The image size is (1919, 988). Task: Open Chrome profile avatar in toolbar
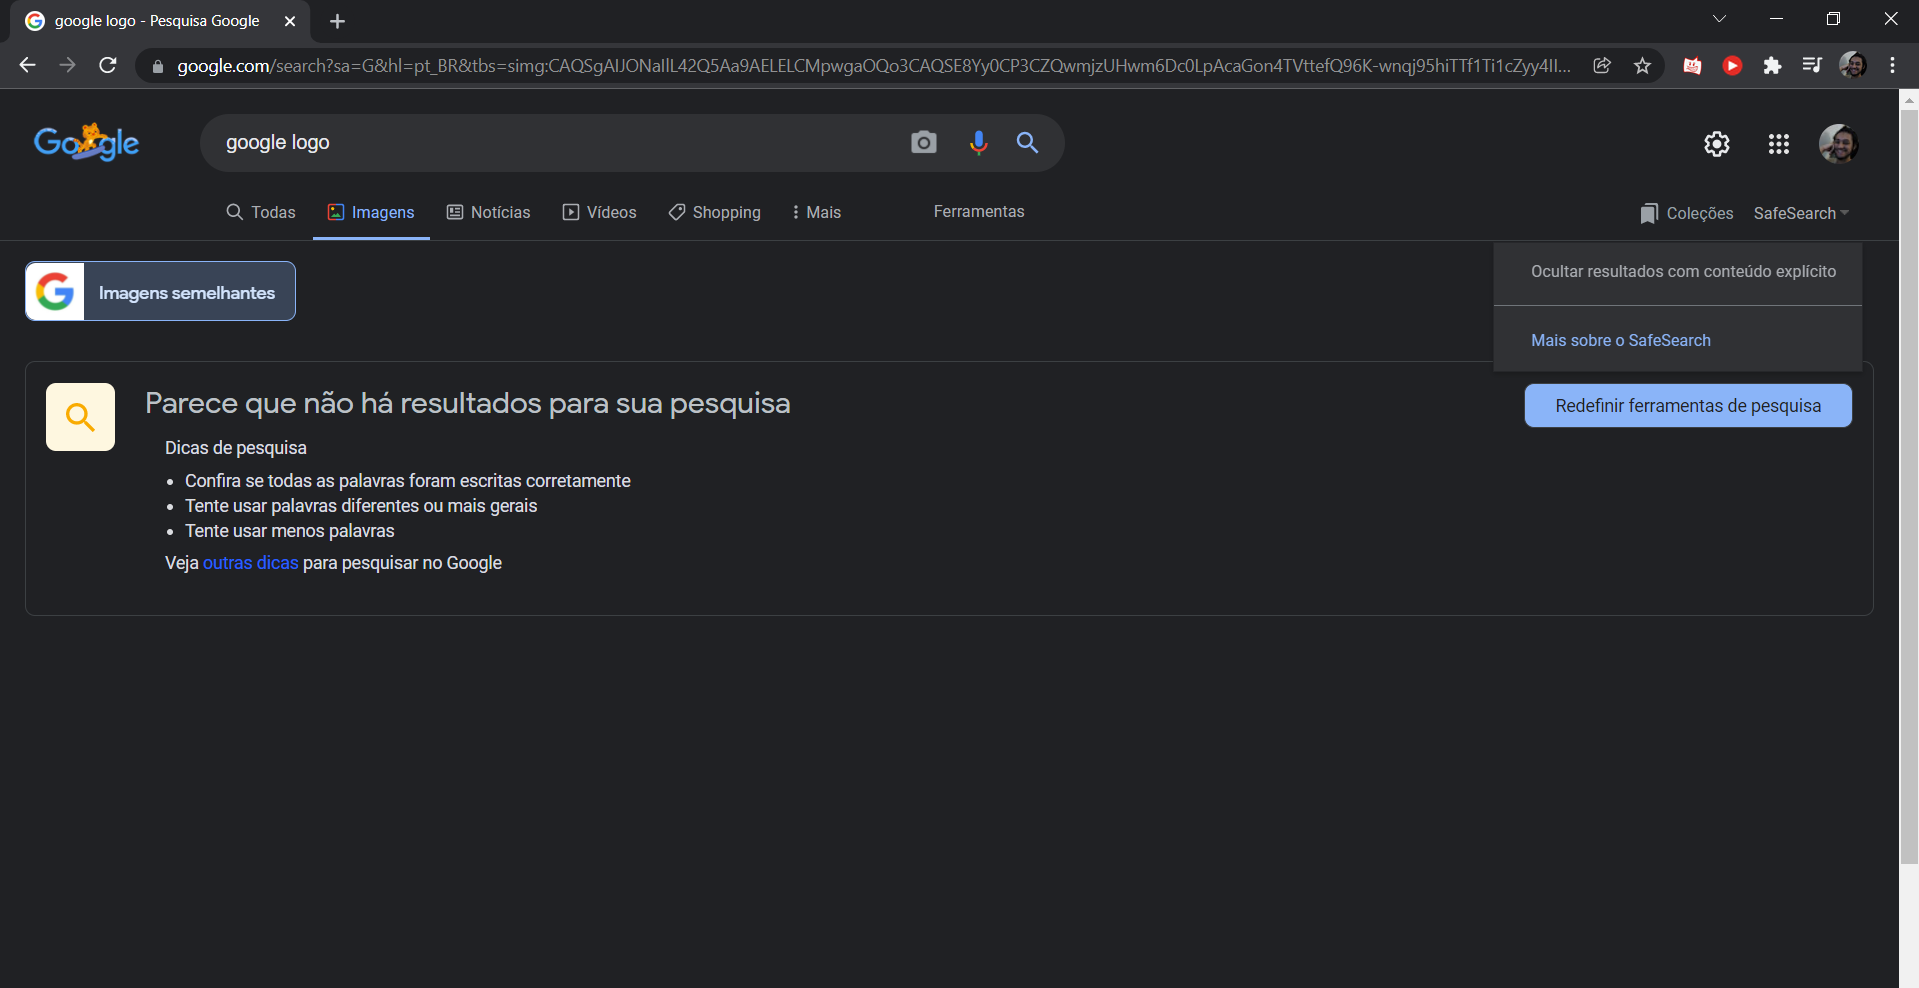click(1852, 65)
